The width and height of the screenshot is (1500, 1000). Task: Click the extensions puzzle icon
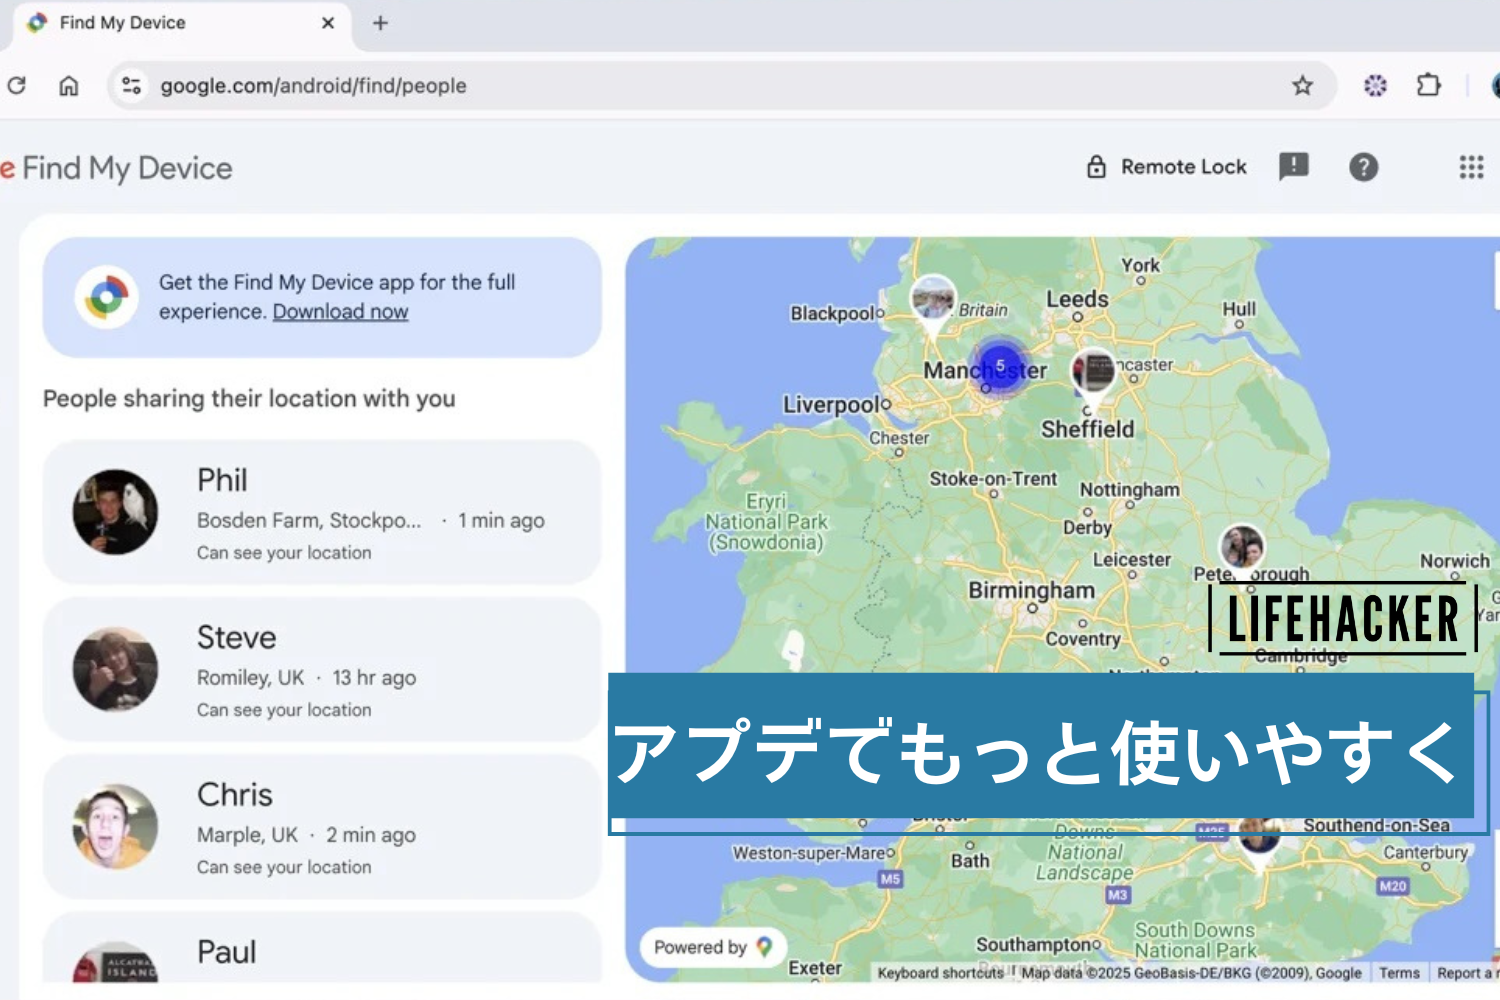(x=1429, y=85)
